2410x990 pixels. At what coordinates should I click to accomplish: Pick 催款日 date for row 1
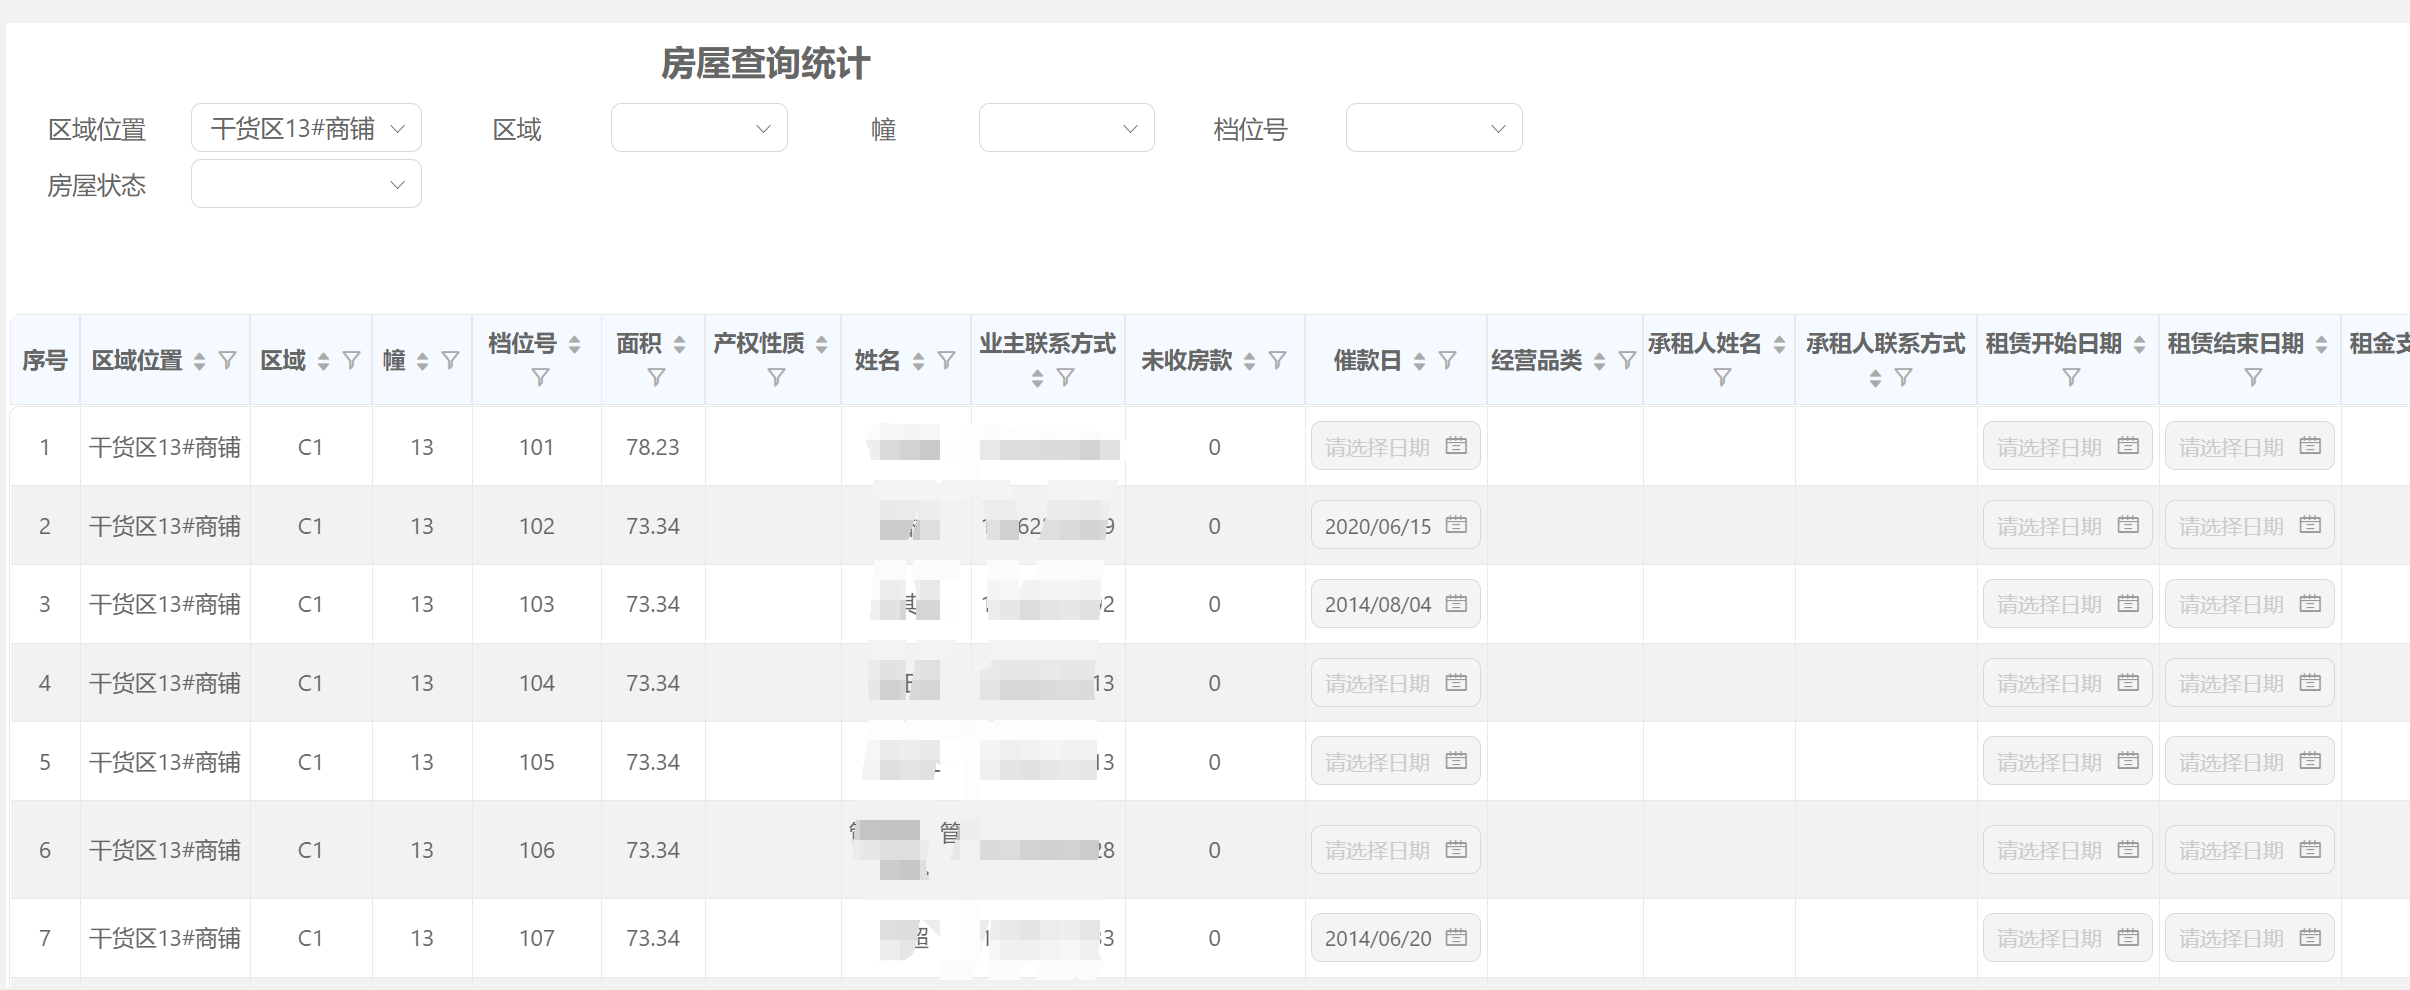click(x=1395, y=446)
